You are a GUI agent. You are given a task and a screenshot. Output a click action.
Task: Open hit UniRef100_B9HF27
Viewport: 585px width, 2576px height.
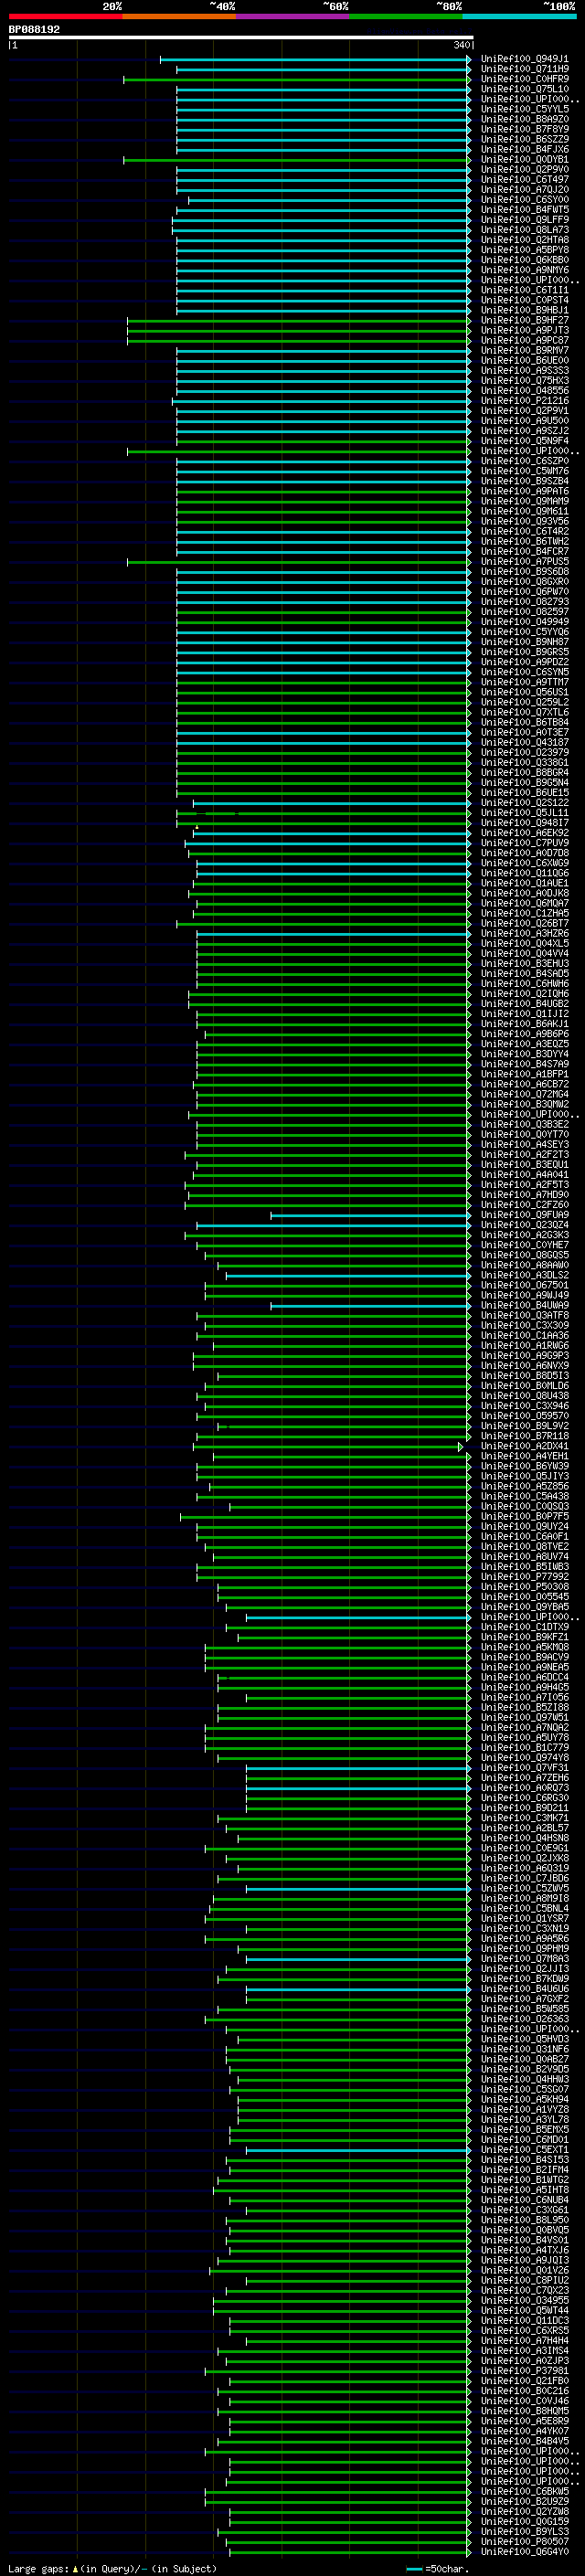(x=524, y=320)
